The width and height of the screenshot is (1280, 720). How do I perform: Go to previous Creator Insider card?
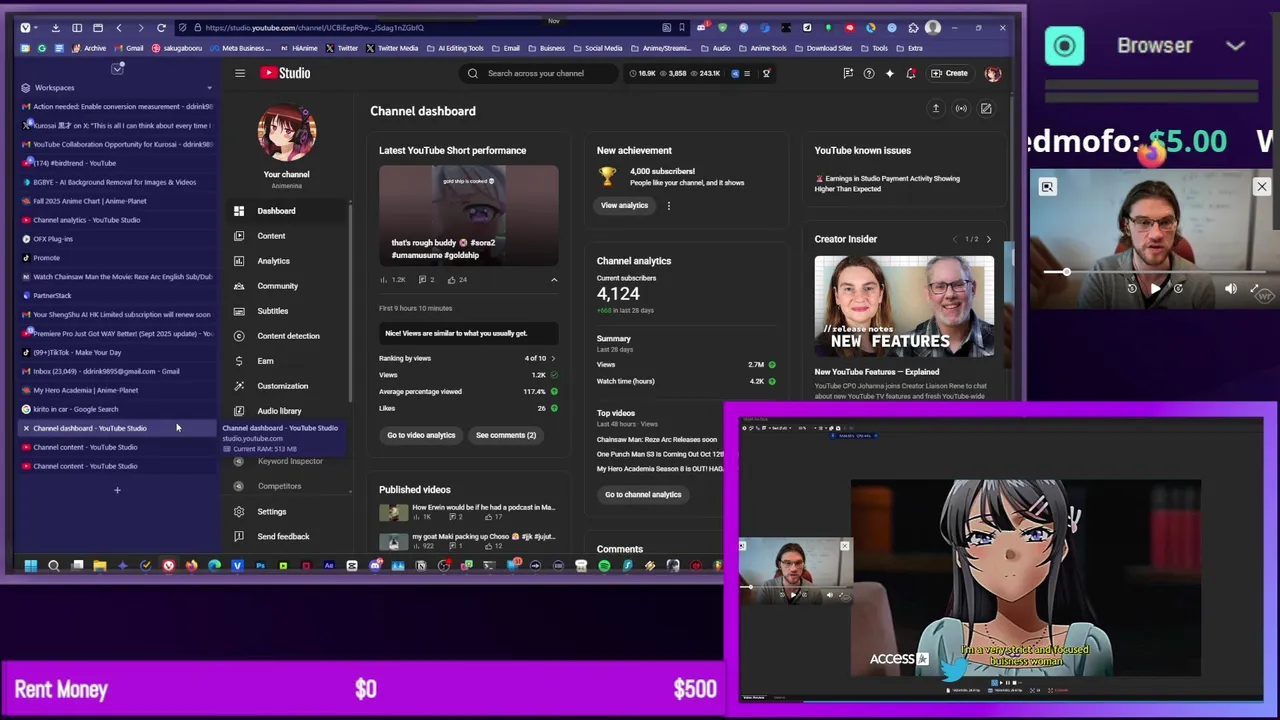[x=955, y=239]
